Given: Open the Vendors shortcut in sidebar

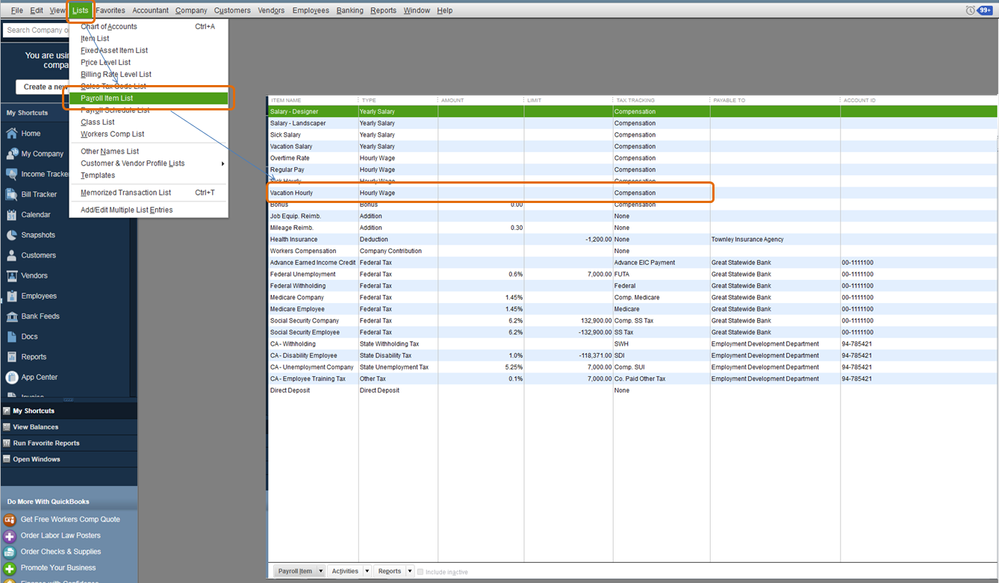Looking at the screenshot, I should 27,276.
